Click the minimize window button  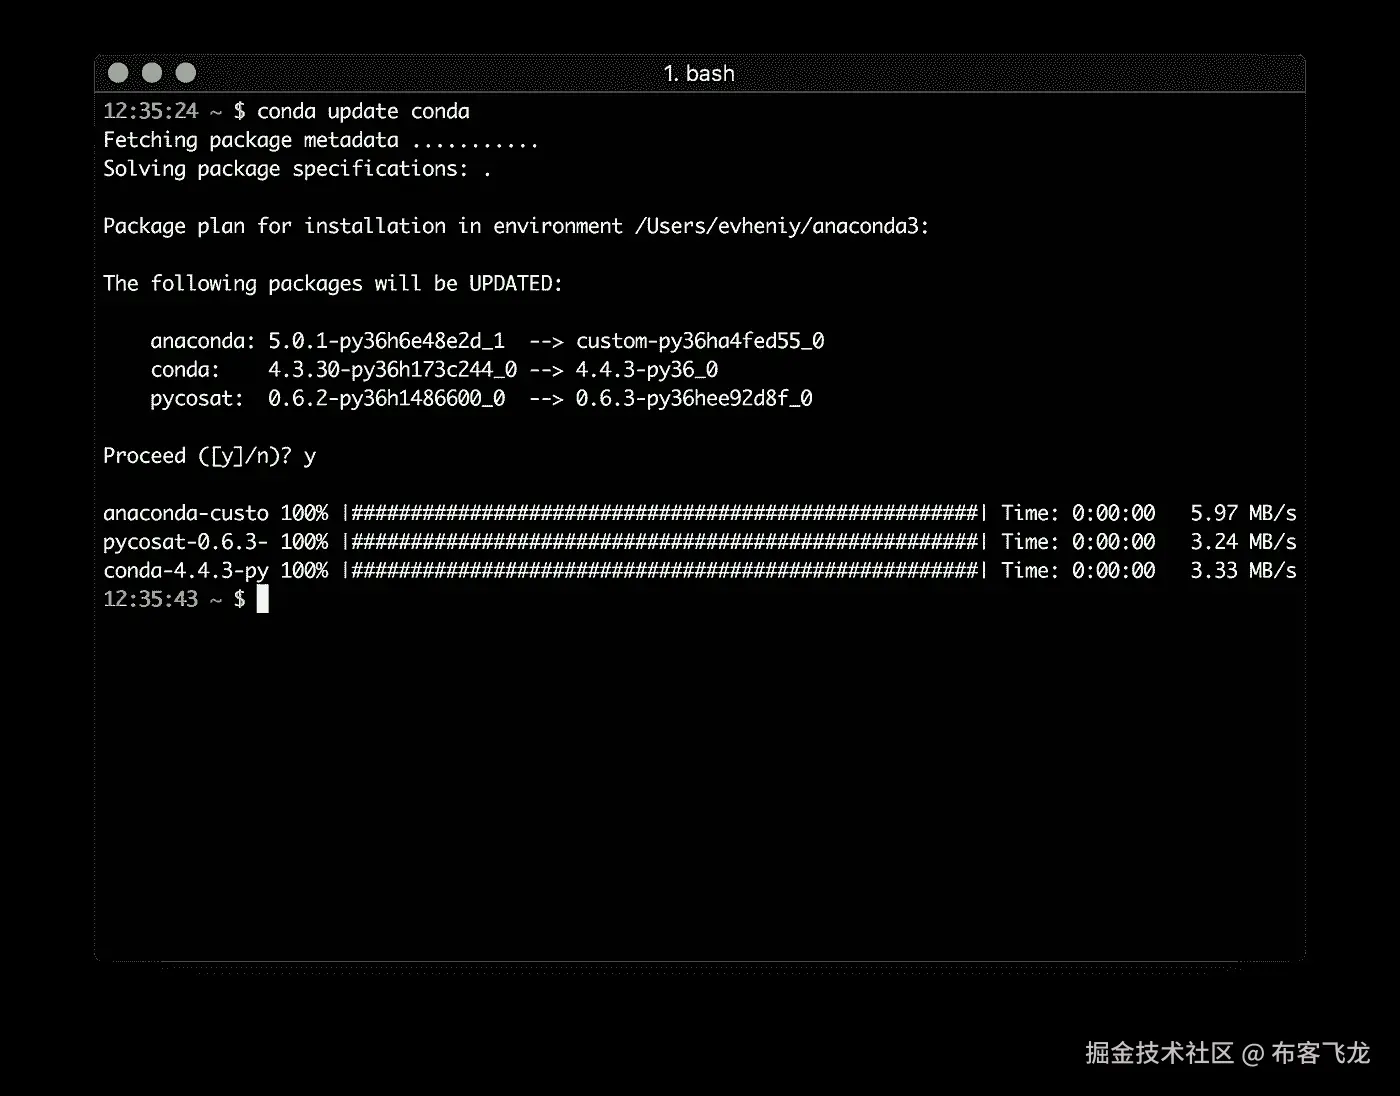tap(152, 73)
